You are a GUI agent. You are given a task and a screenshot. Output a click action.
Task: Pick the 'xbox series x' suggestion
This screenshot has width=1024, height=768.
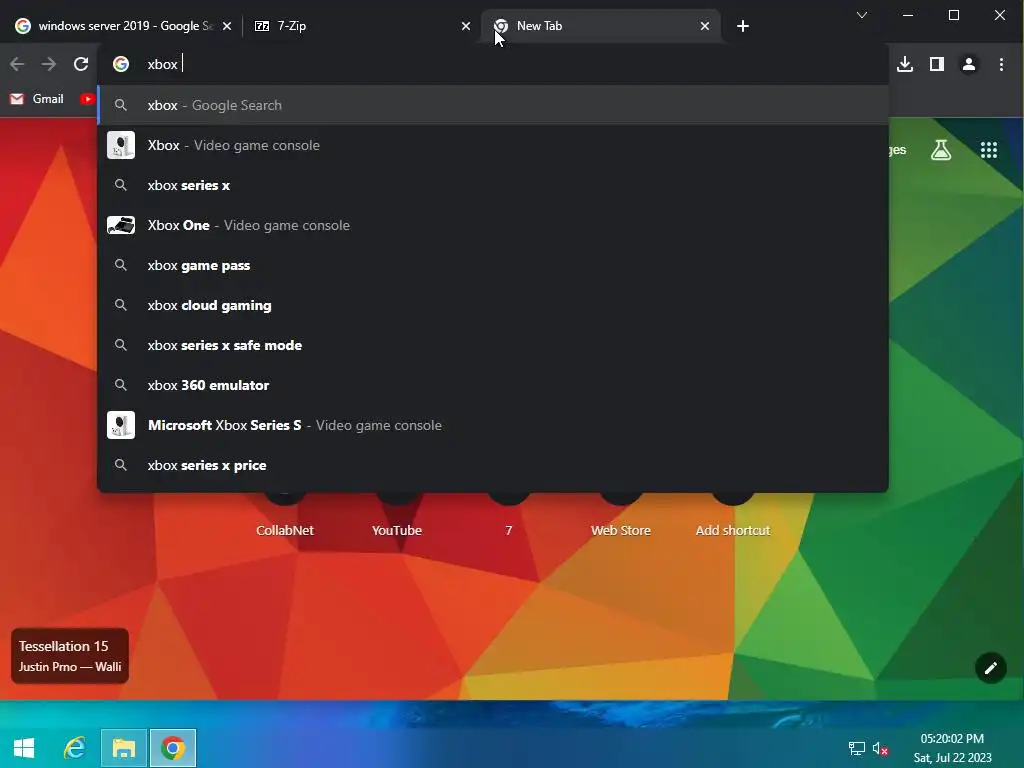493,185
